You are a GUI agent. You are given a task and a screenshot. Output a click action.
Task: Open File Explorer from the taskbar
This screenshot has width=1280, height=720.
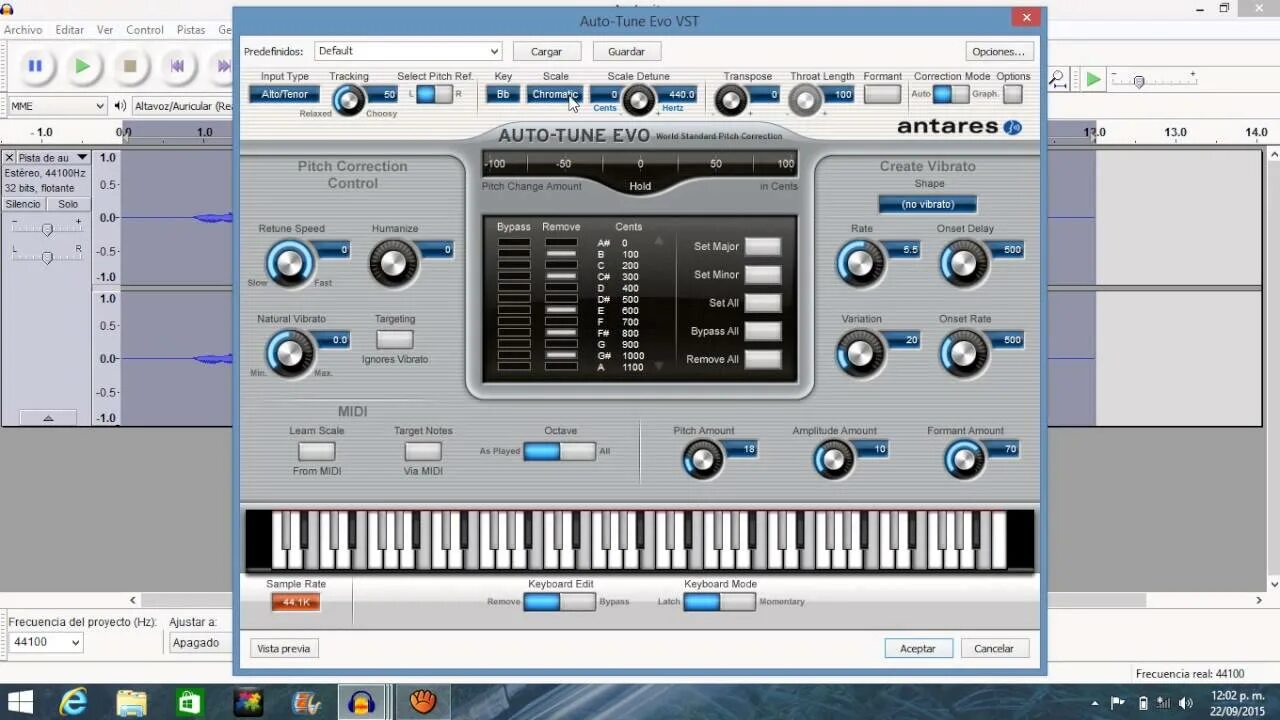pos(131,702)
